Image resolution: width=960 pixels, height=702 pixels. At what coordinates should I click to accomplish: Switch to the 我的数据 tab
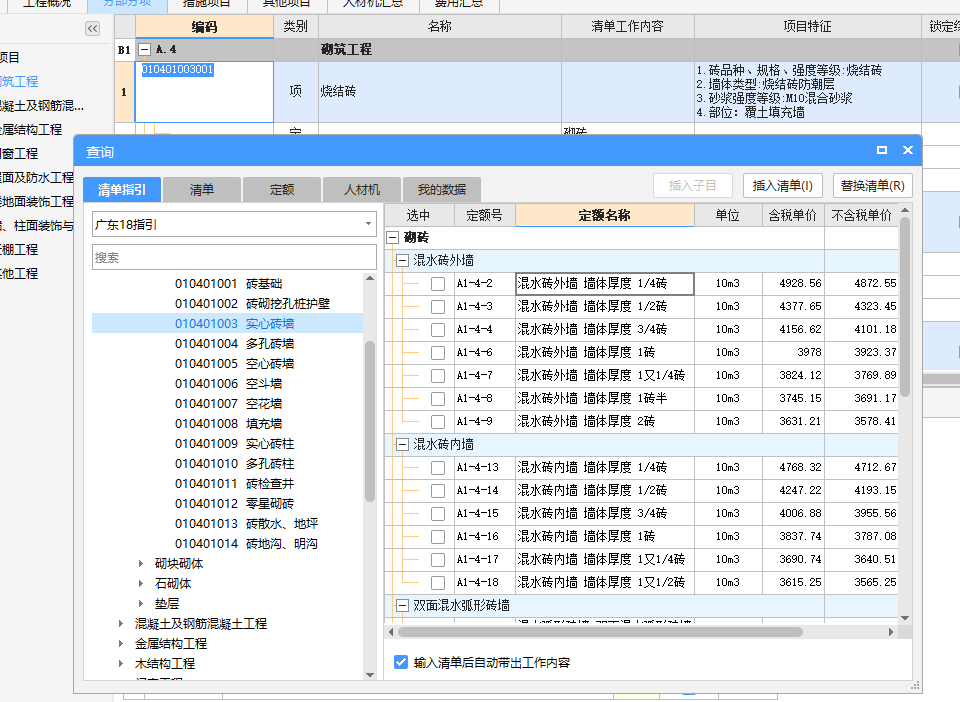tap(441, 190)
